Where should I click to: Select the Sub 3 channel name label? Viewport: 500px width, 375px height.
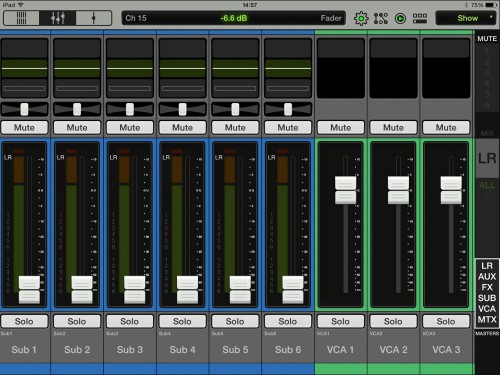coord(130,350)
